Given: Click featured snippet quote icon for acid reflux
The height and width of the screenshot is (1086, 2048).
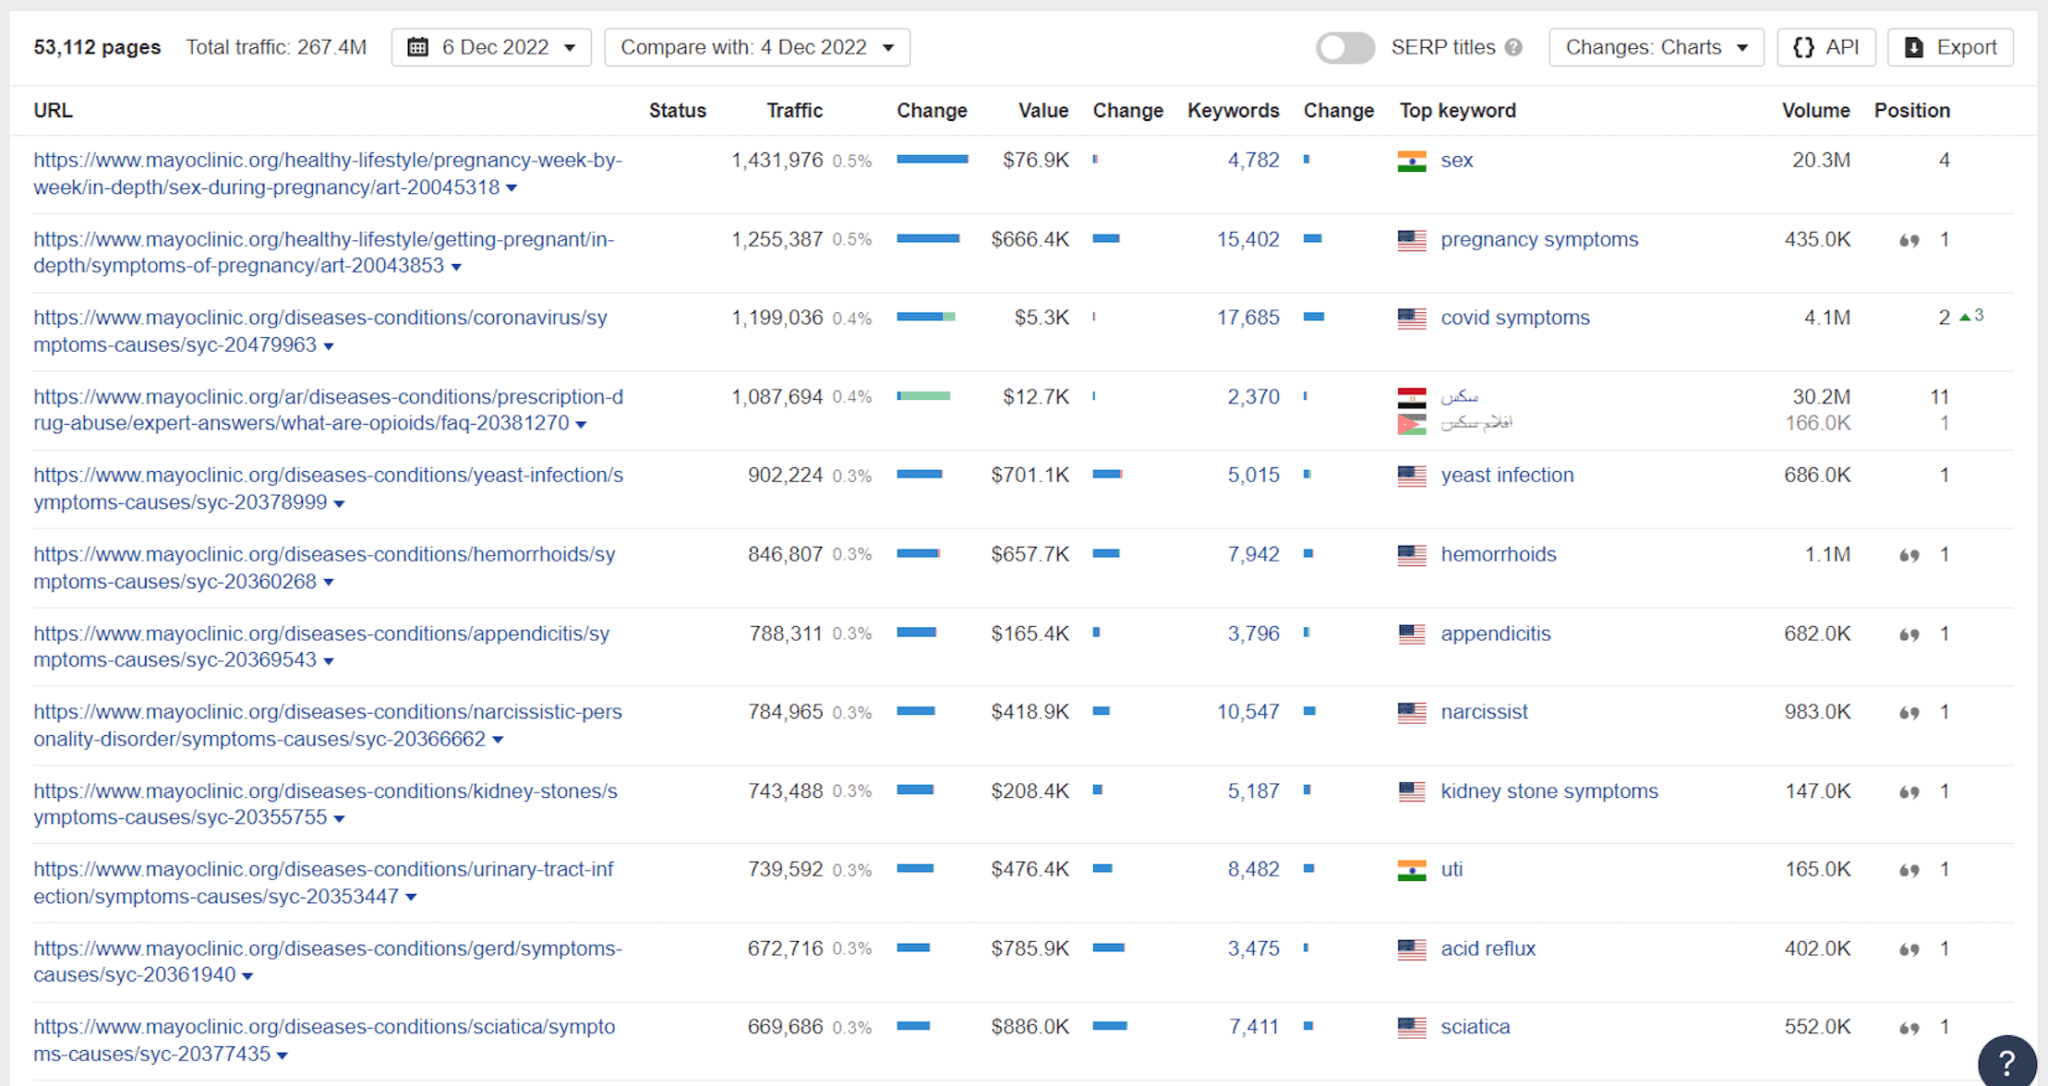Looking at the screenshot, I should pyautogui.click(x=1909, y=949).
